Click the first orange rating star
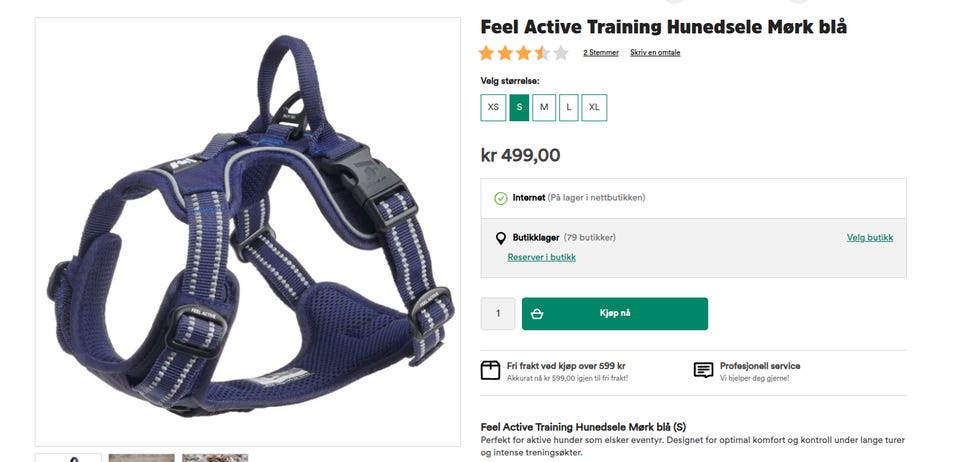 click(x=486, y=53)
